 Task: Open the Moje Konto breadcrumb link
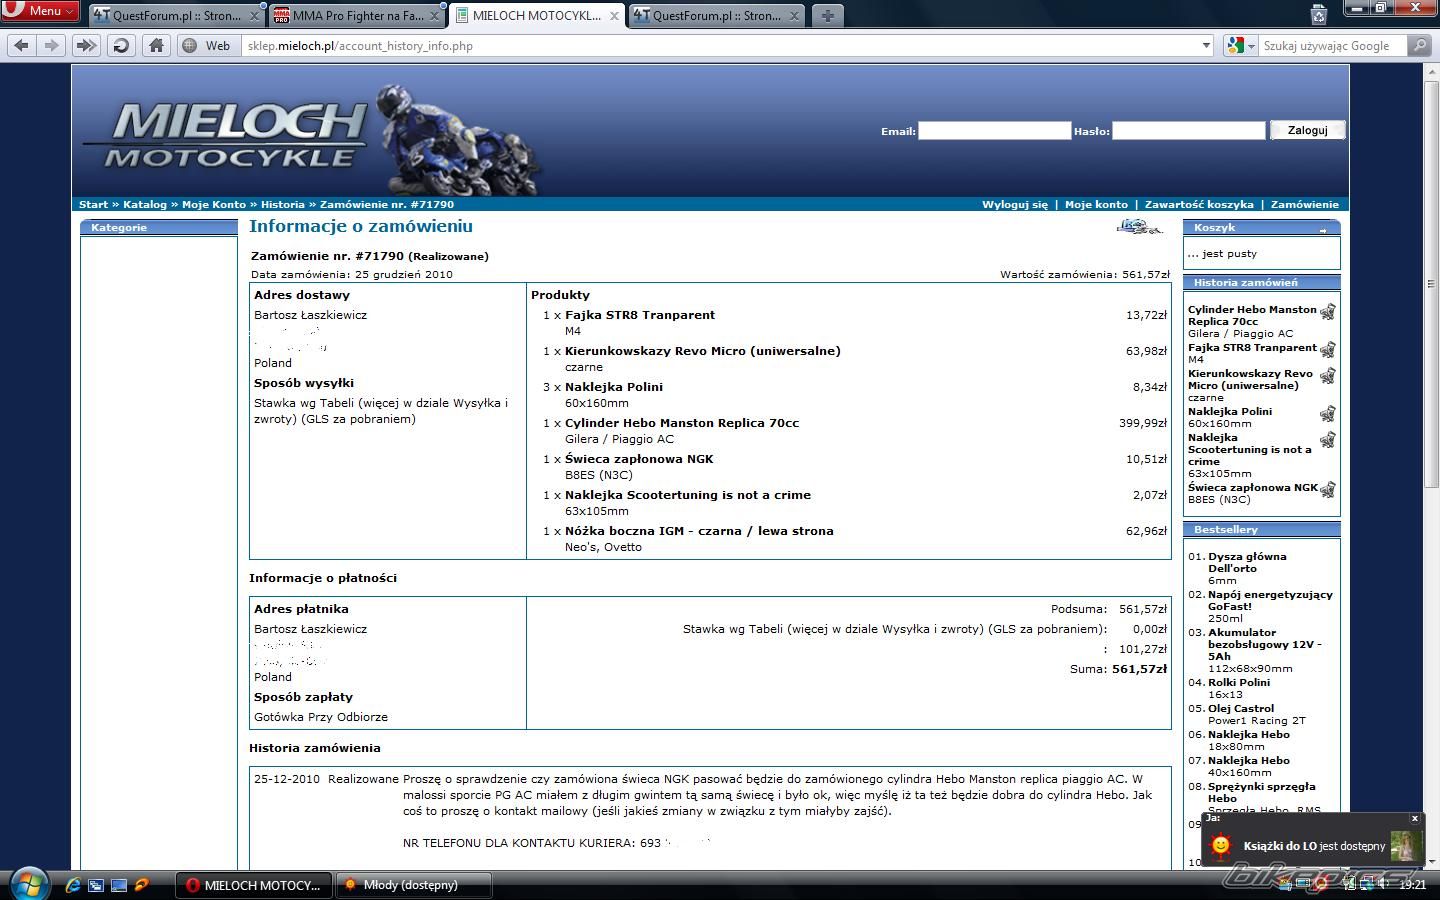click(x=214, y=204)
